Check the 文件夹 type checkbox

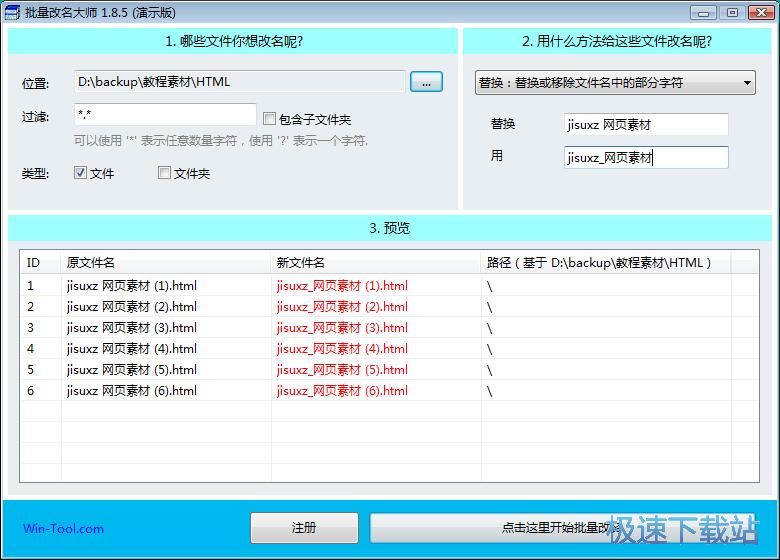point(164,172)
